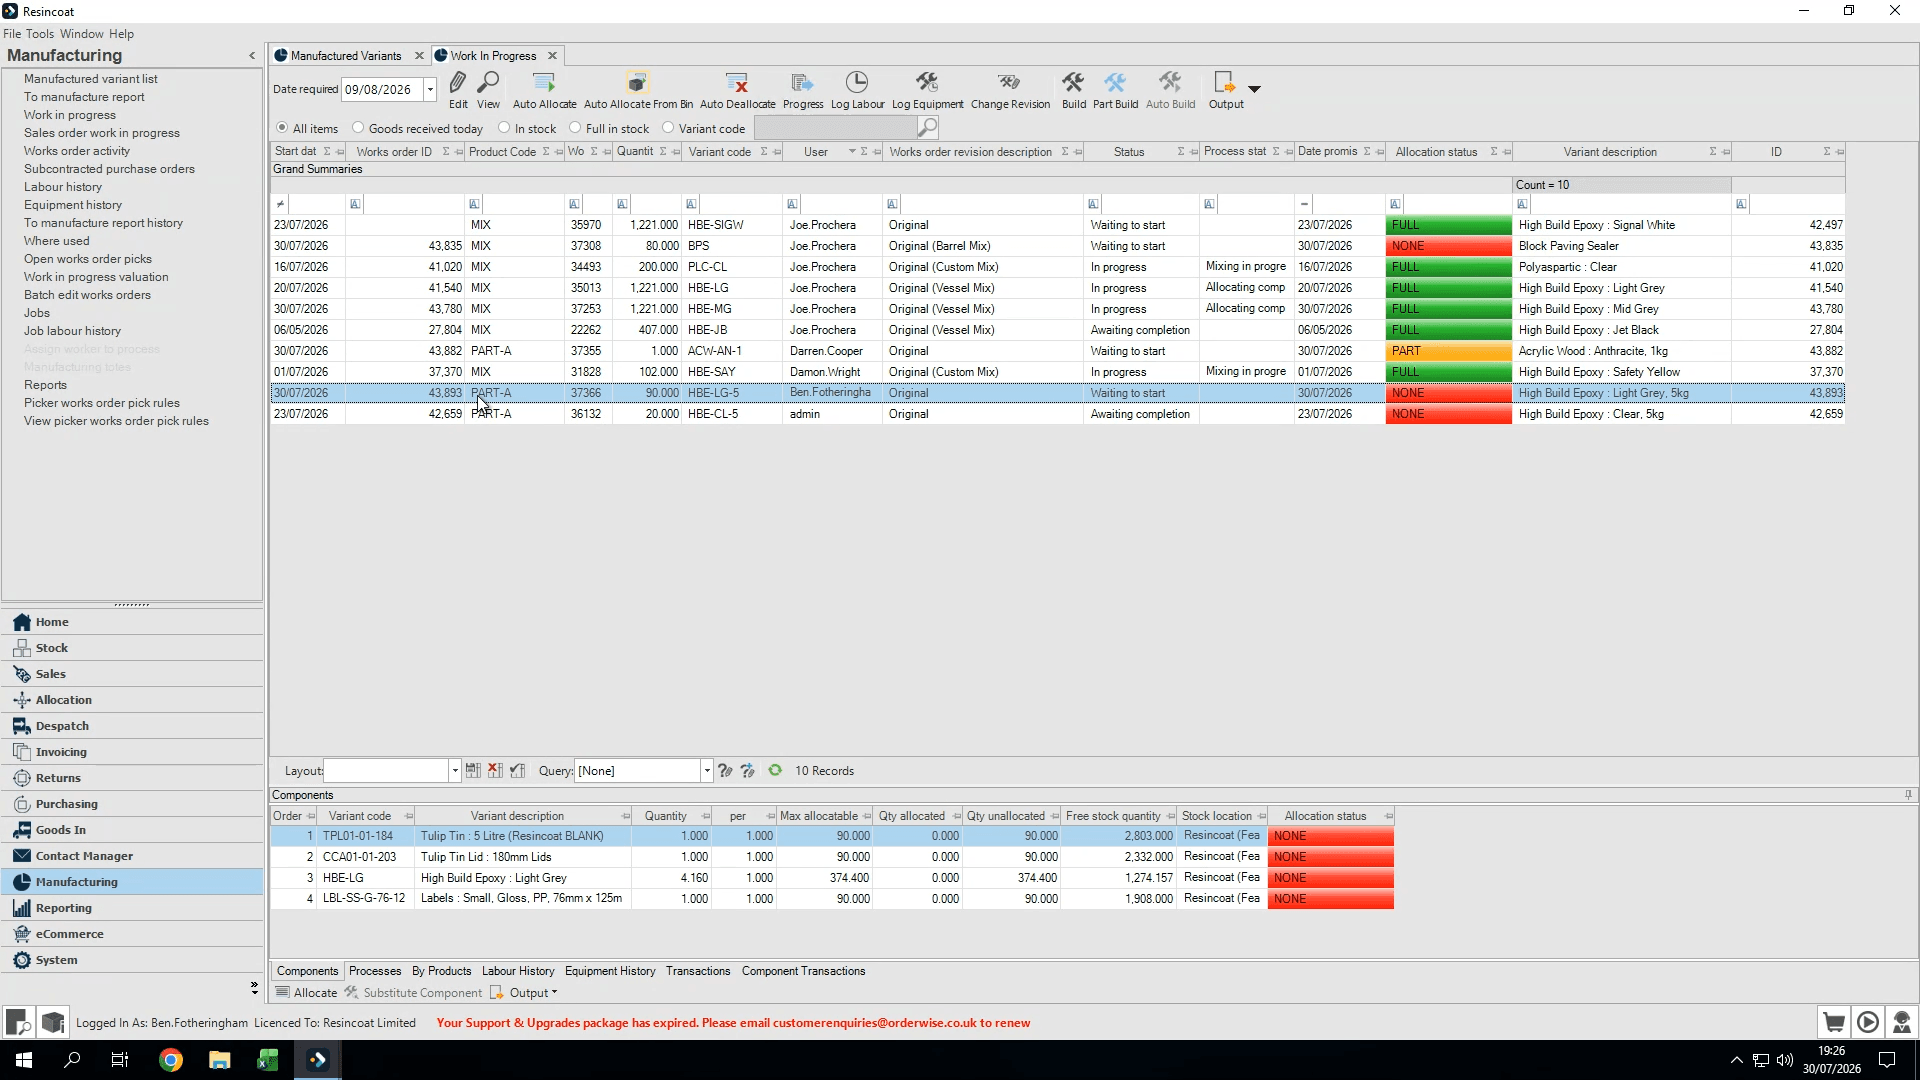
Task: Open the Query dropdown list
Action: click(x=707, y=770)
